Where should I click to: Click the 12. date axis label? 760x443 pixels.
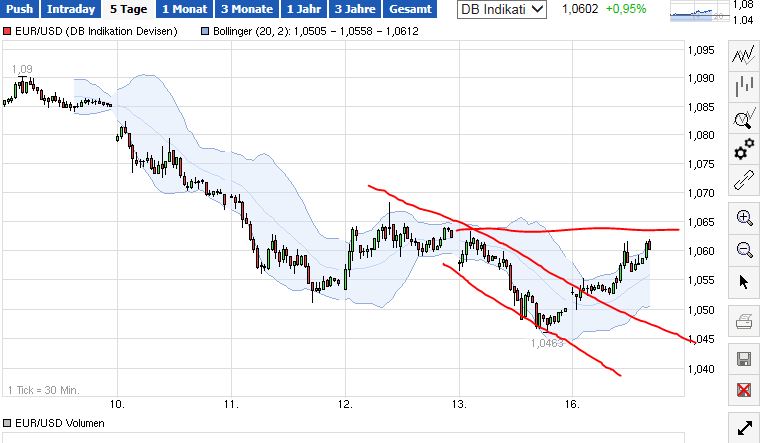click(x=345, y=404)
